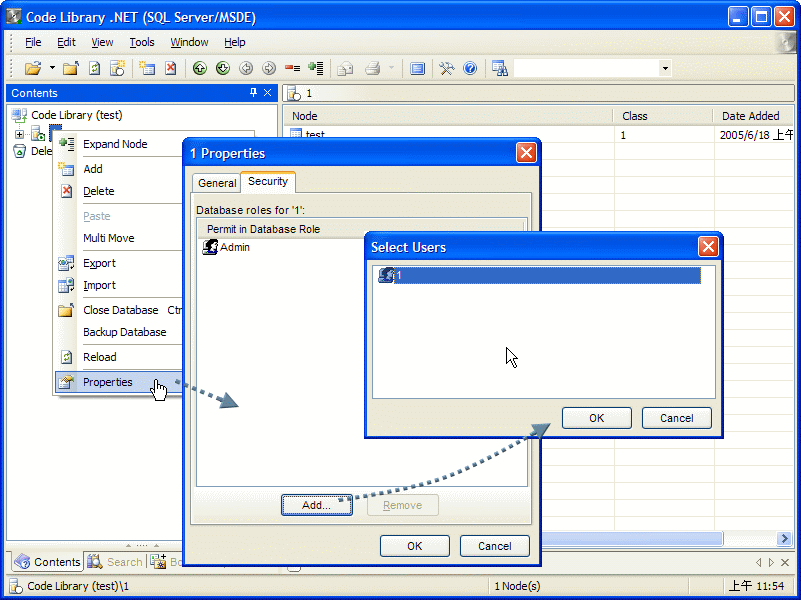Viewport: 801px width, 600px height.
Task: Select Code Library (test) root tree item
Action: click(77, 115)
